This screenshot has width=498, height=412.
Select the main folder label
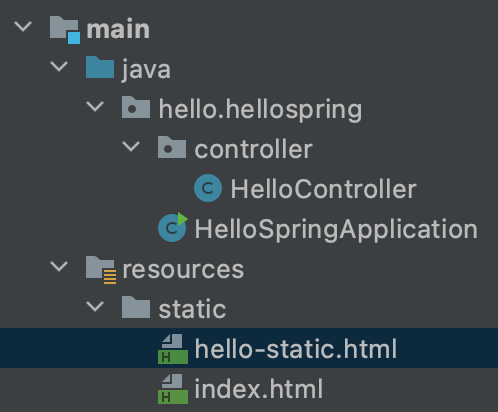(118, 30)
